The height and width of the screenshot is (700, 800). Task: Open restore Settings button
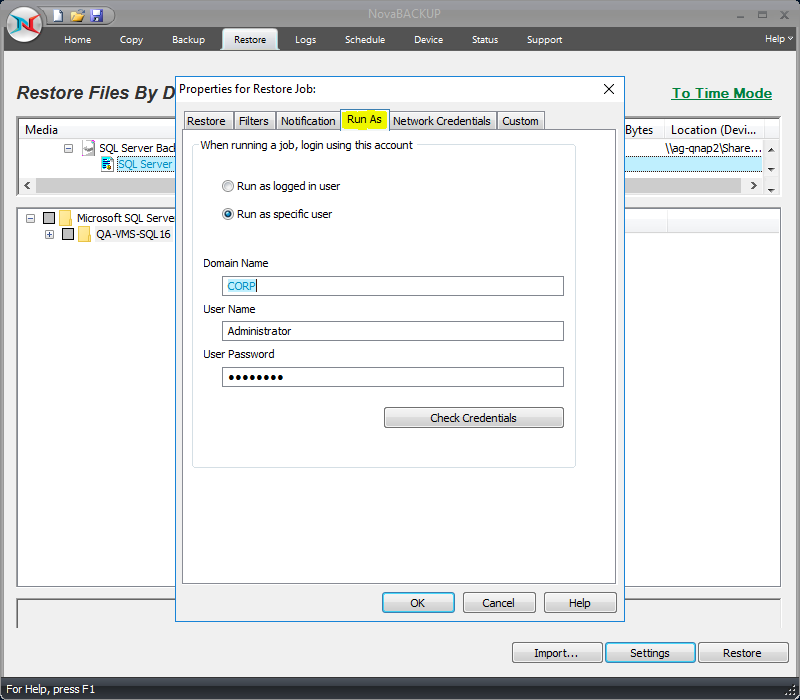point(650,653)
